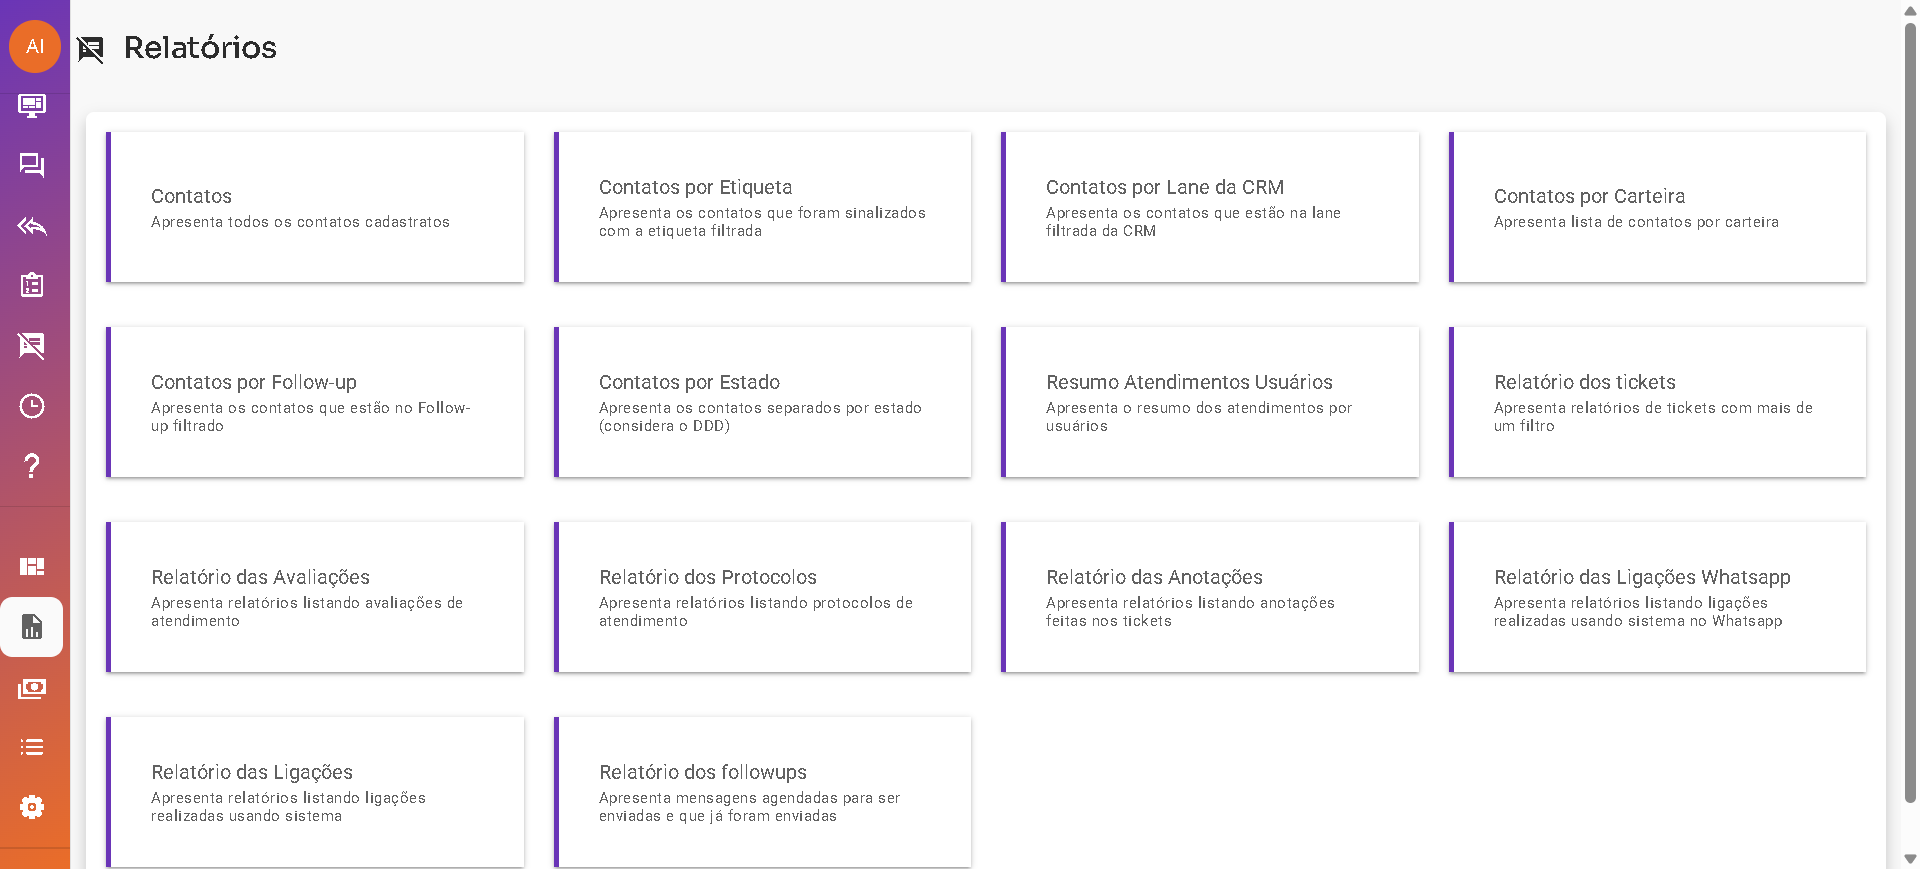1920x869 pixels.
Task: Choose Relatório das Ligações Whatsapp card
Action: point(1657,597)
